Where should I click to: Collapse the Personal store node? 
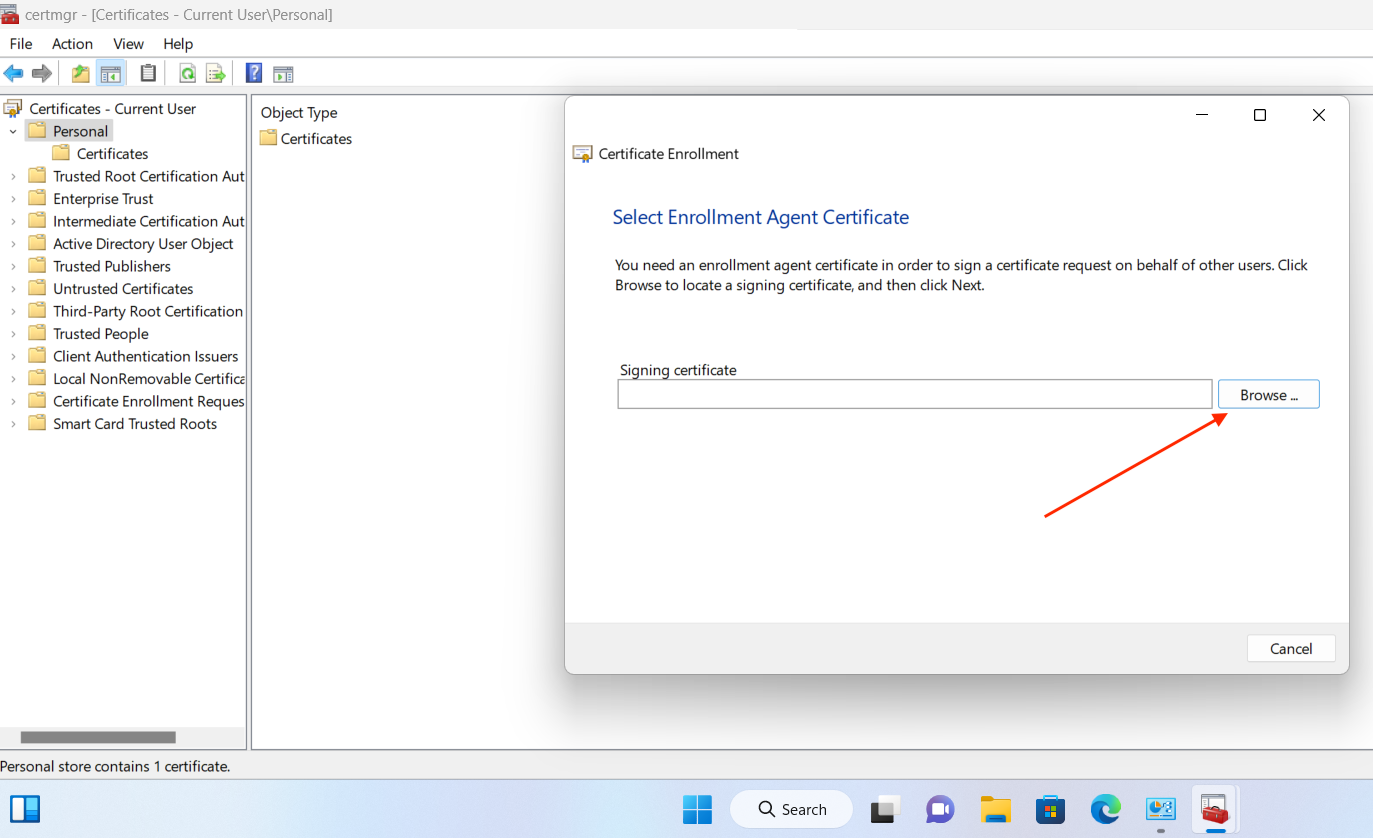pos(13,131)
